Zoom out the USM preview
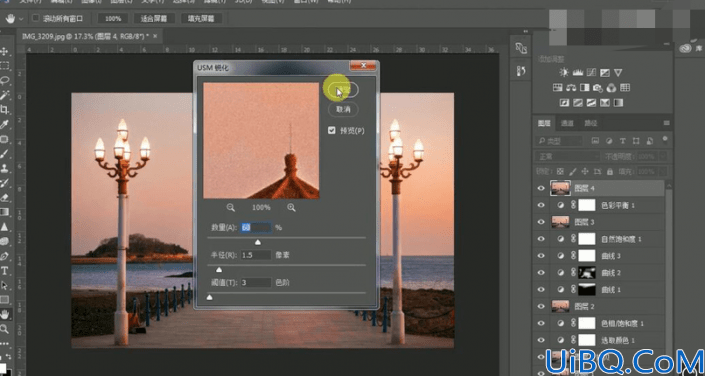Image resolution: width=705 pixels, height=376 pixels. pyautogui.click(x=231, y=207)
